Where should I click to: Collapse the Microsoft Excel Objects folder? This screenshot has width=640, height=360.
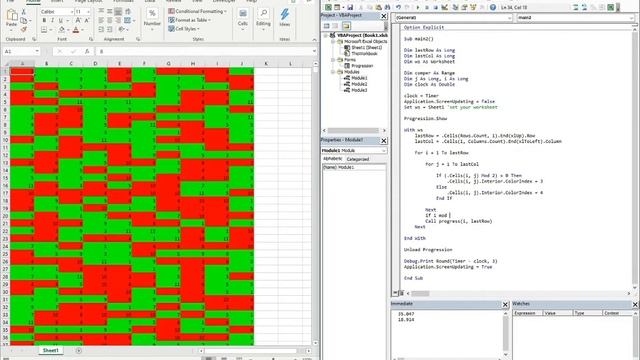tap(333, 42)
